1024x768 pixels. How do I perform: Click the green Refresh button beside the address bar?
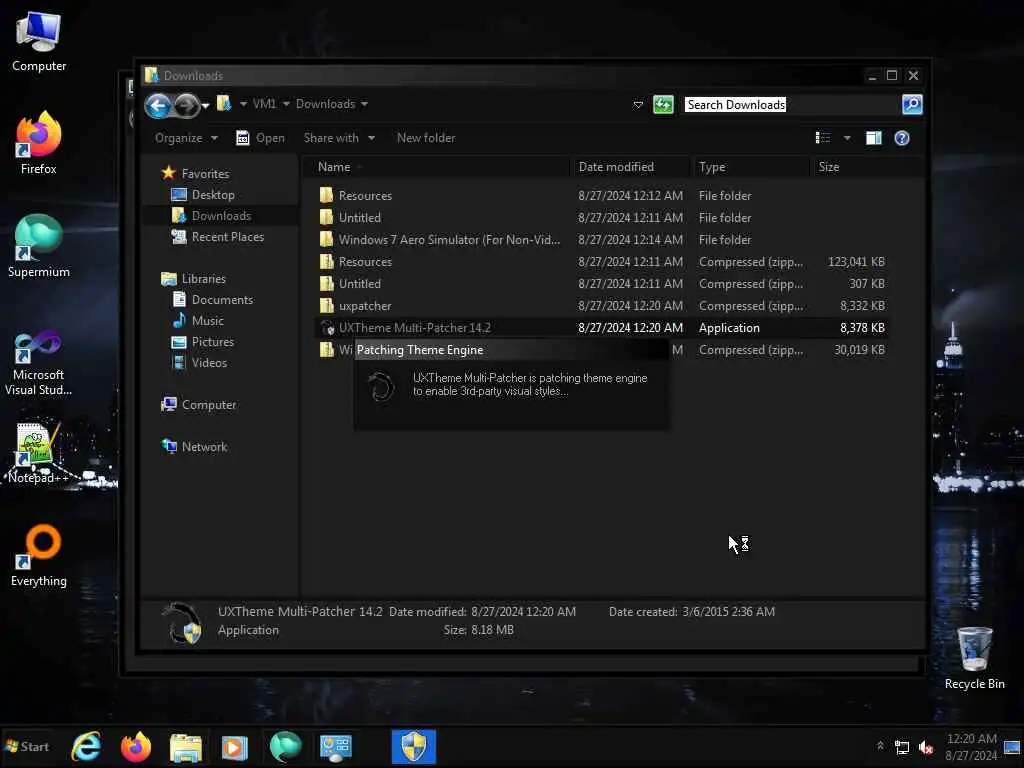pos(663,104)
